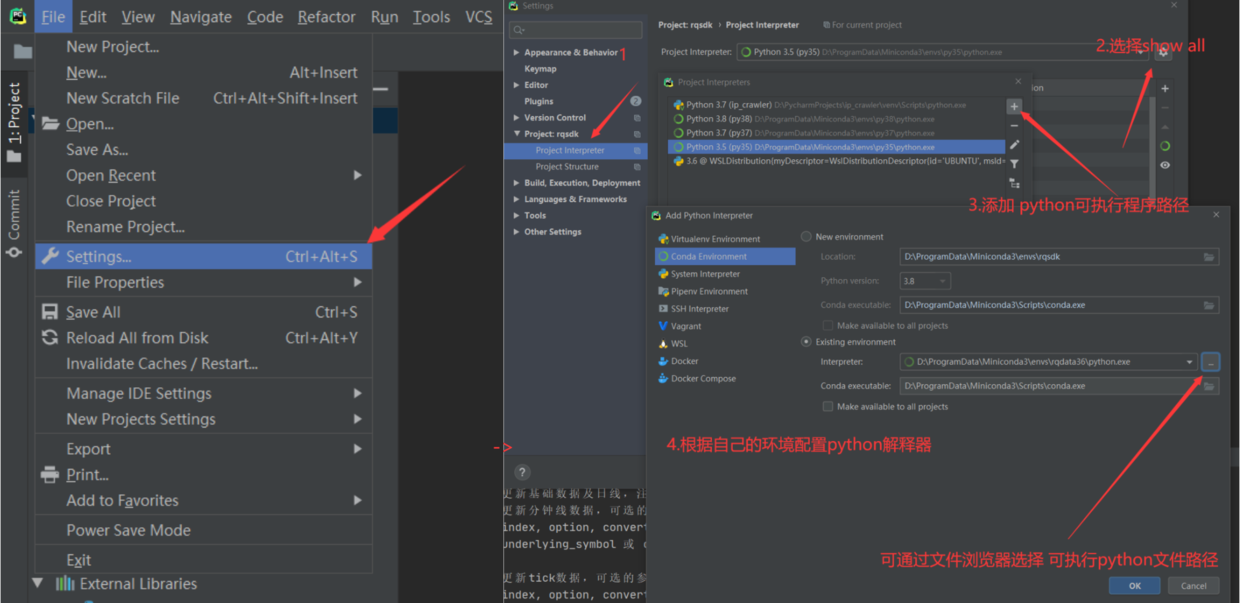Open the Commit tool window tab

[14, 224]
